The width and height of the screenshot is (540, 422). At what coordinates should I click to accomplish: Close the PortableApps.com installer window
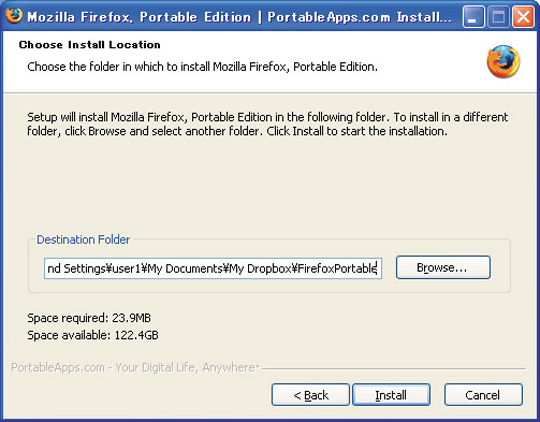click(523, 17)
